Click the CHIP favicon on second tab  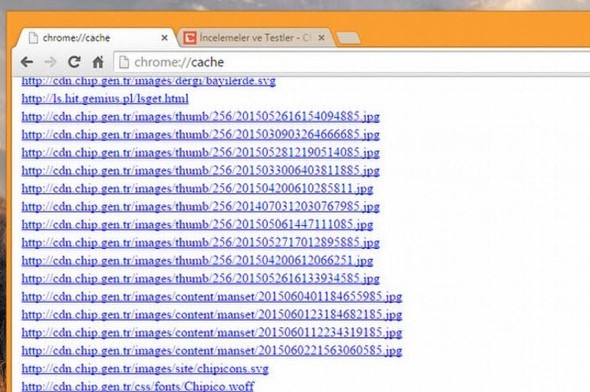point(190,38)
